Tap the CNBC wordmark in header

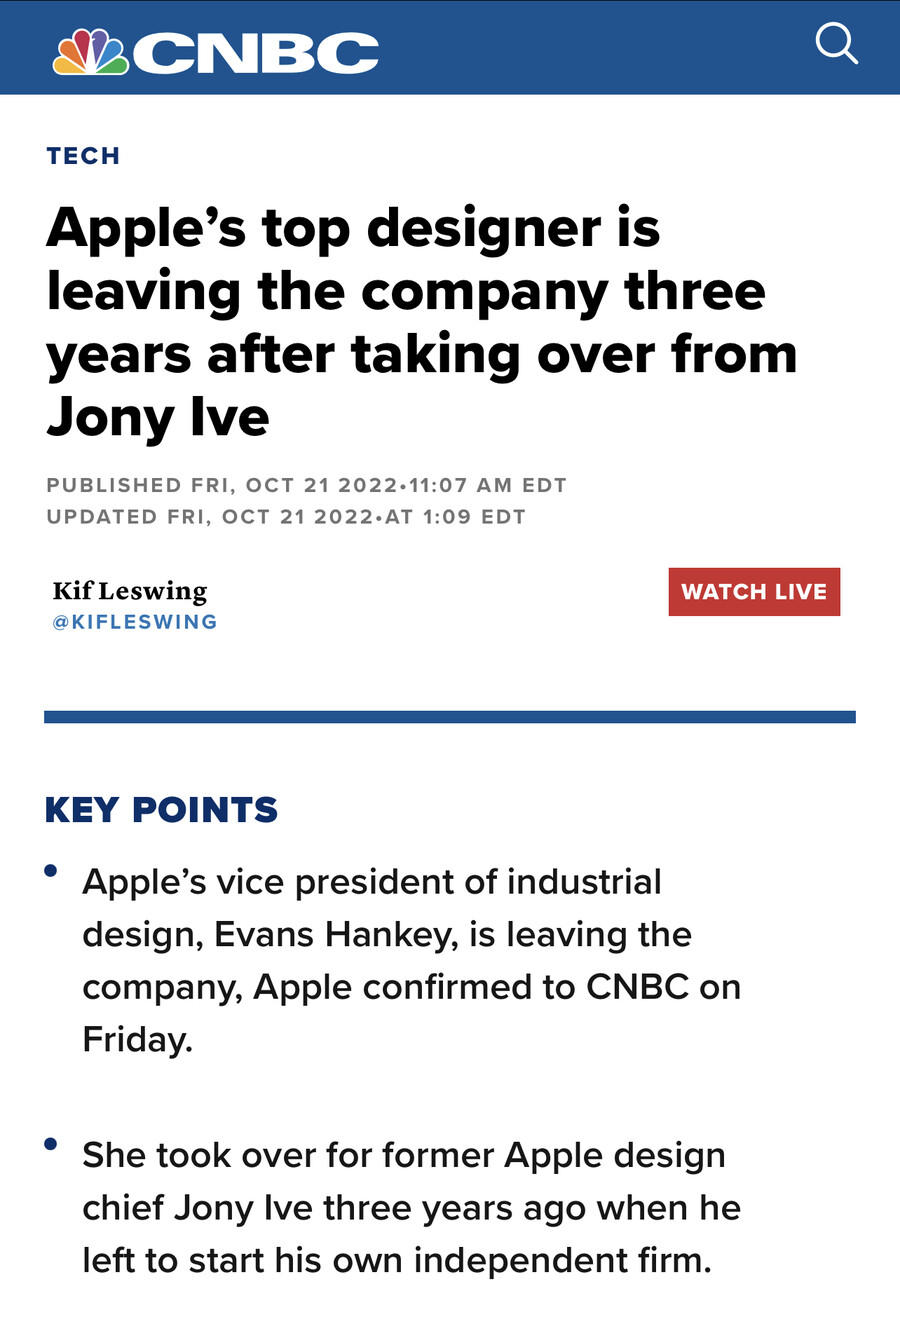(256, 53)
